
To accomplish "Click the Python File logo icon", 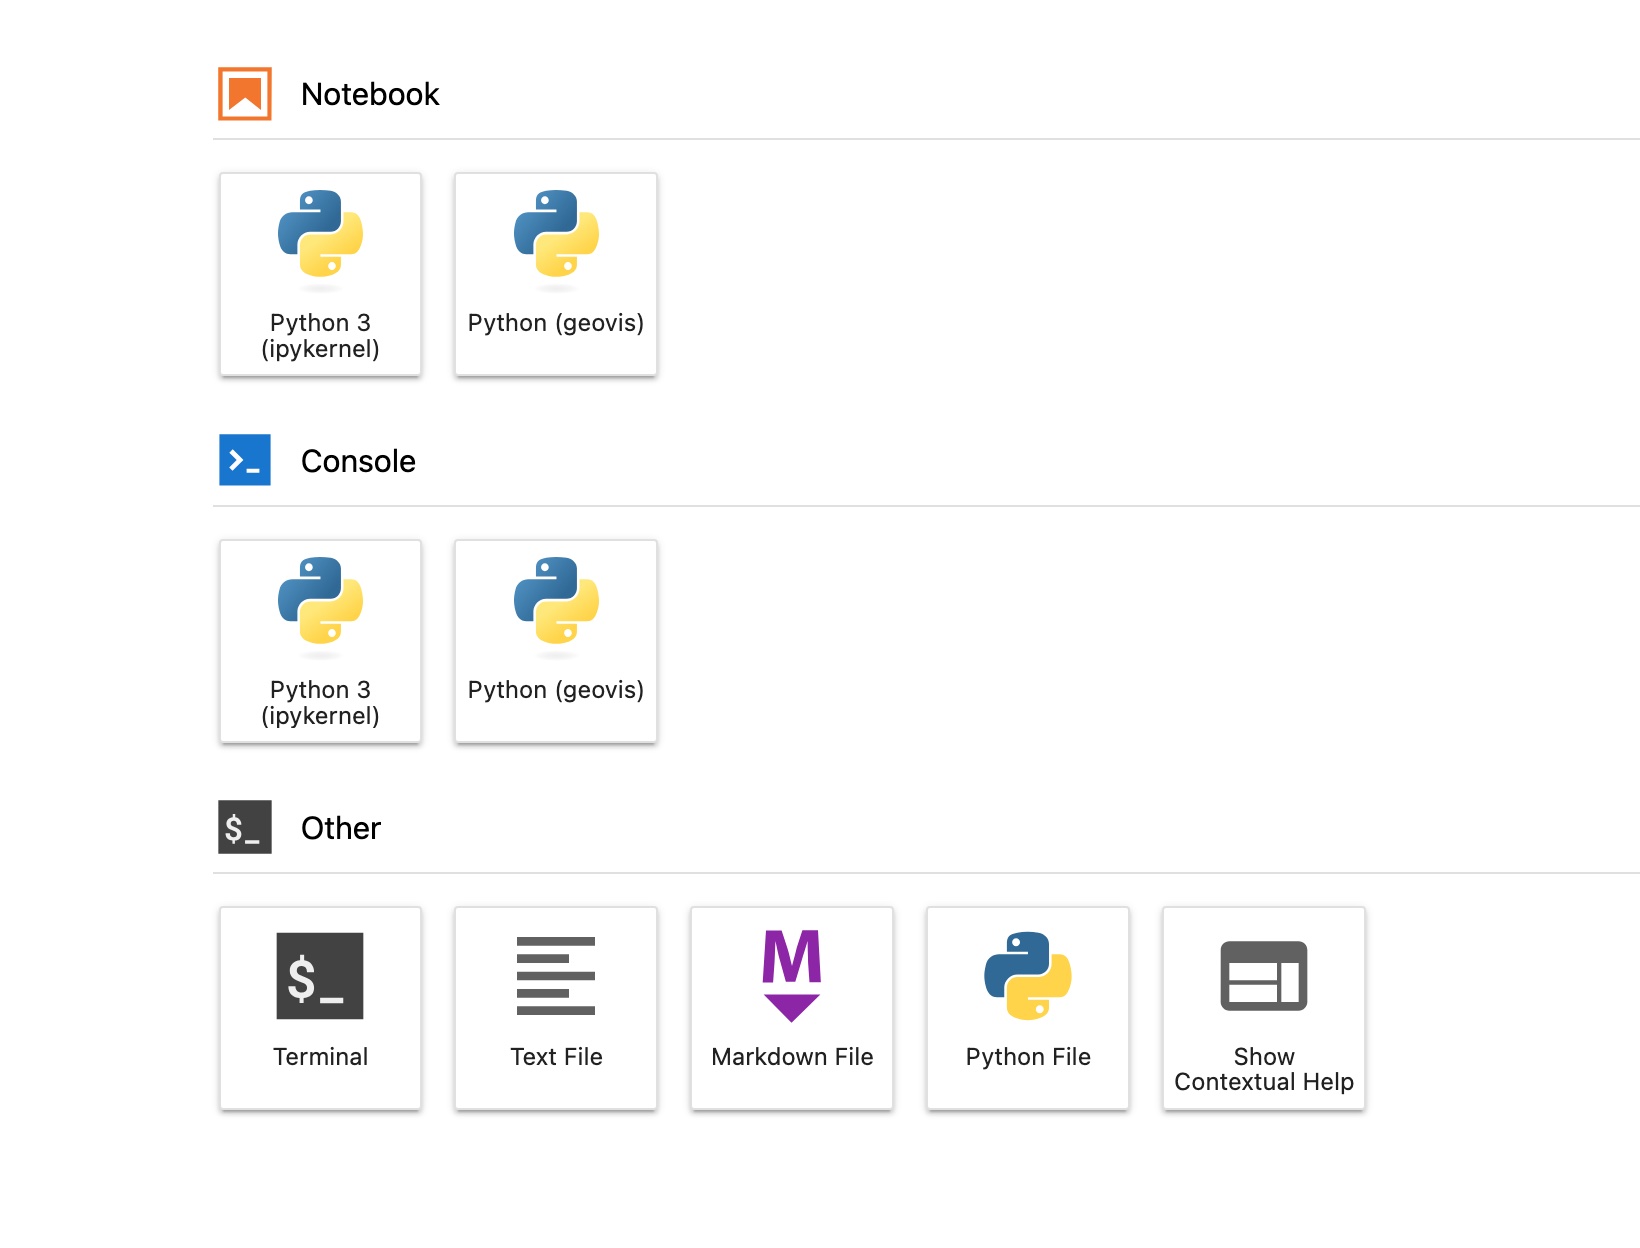I will point(1028,976).
